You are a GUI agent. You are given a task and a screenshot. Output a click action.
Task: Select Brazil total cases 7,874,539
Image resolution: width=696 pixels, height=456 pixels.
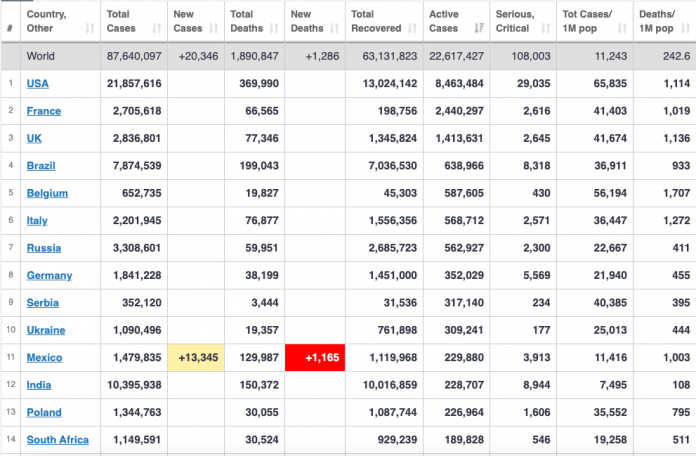[x=137, y=166]
